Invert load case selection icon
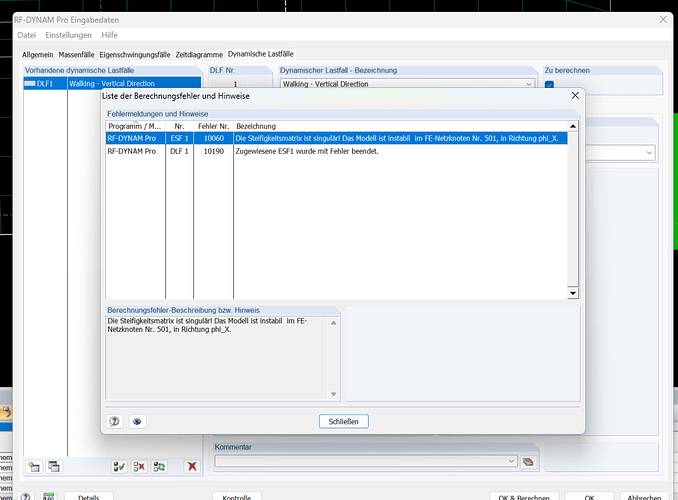 point(159,467)
